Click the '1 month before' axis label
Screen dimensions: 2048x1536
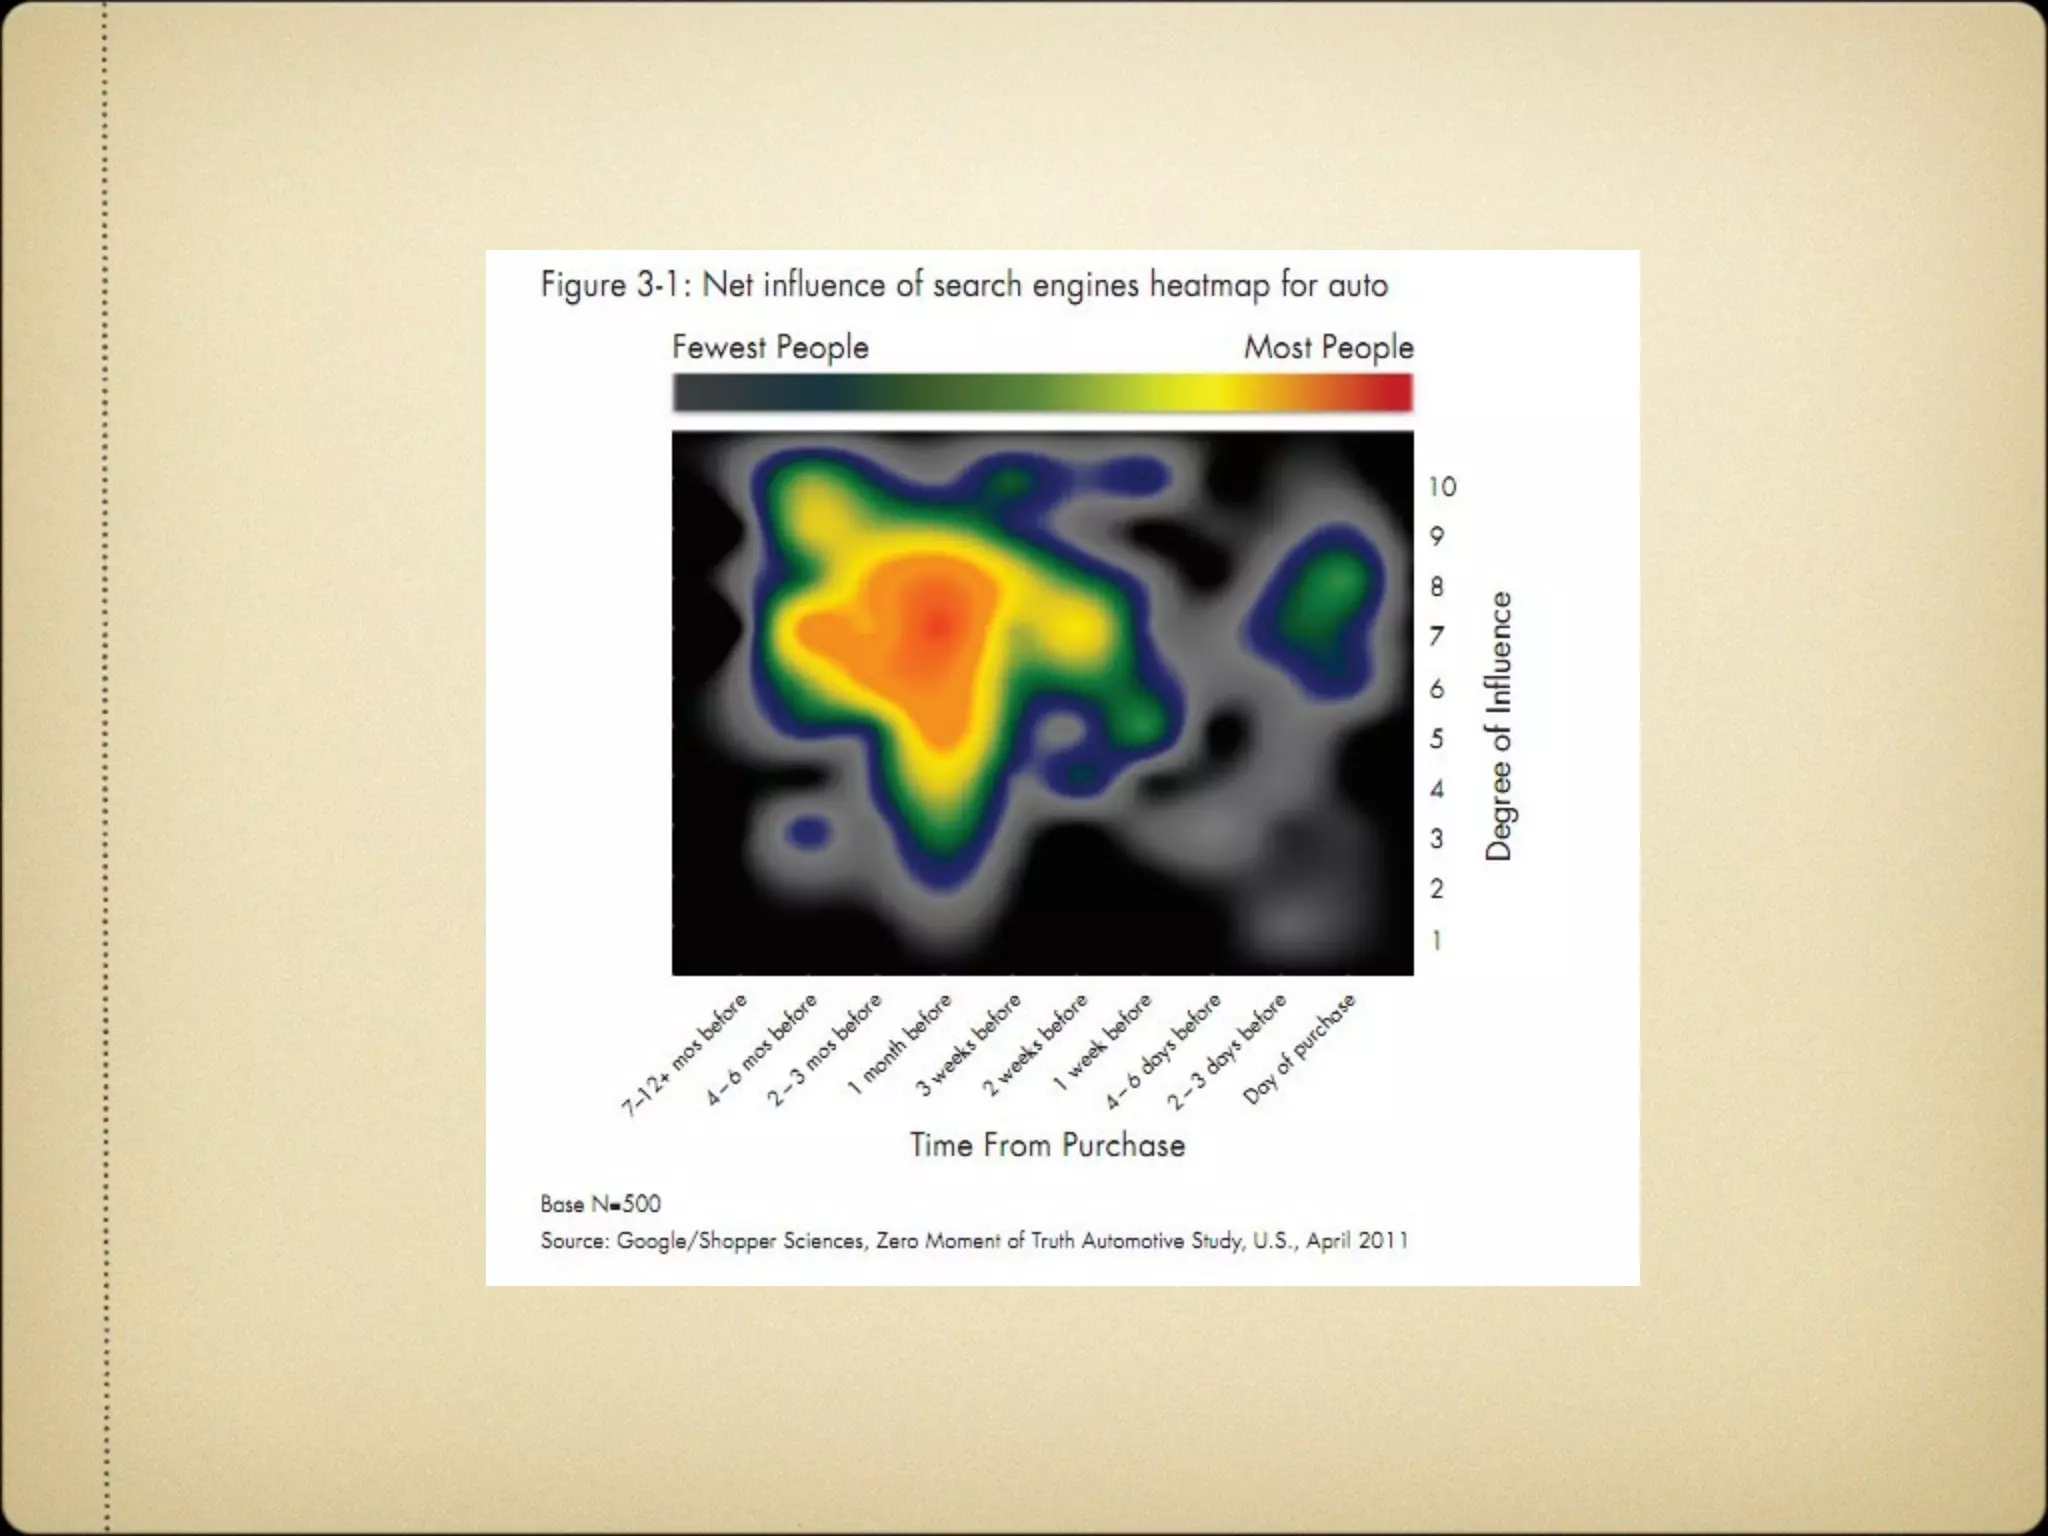[900, 1045]
